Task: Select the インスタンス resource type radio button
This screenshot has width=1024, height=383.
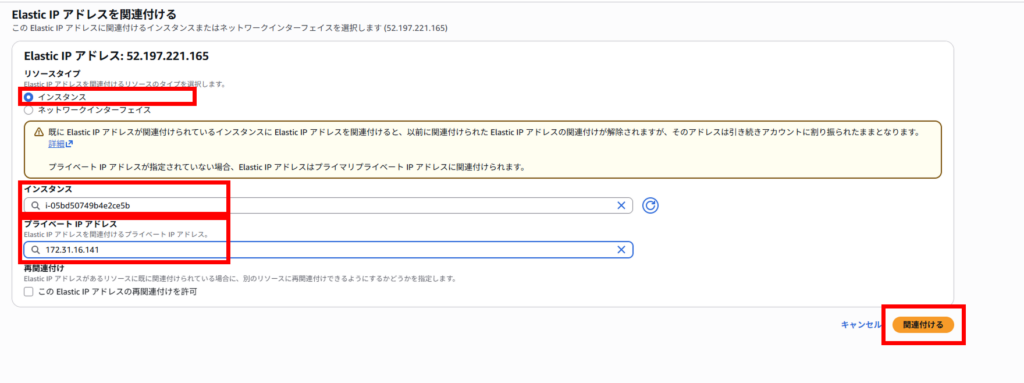Action: [29, 97]
